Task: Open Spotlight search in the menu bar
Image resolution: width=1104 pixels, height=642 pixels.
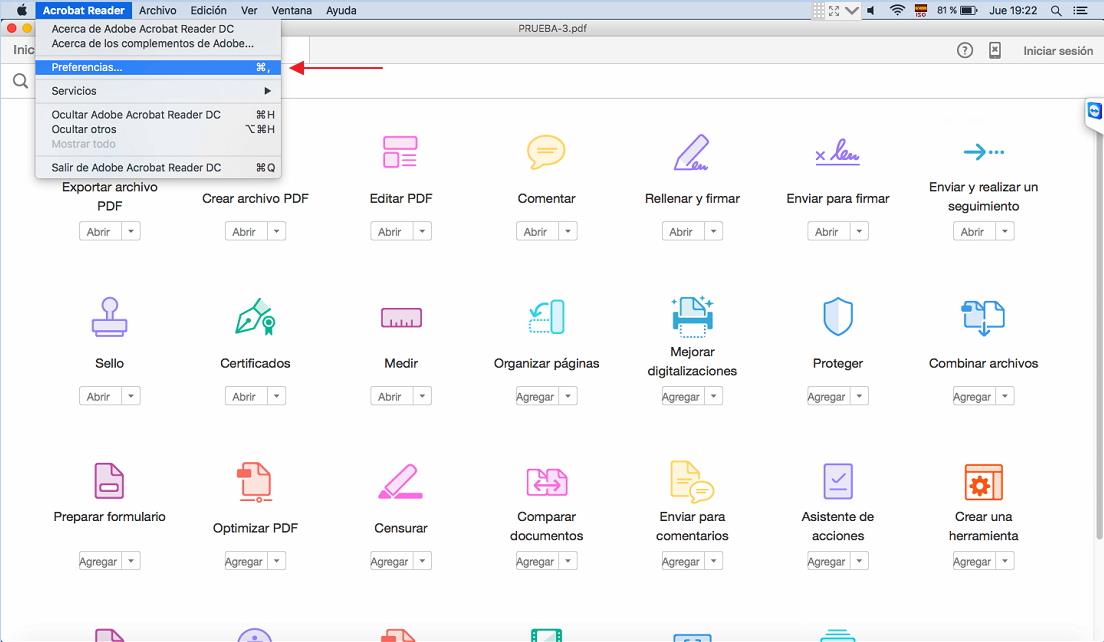Action: 1056,11
